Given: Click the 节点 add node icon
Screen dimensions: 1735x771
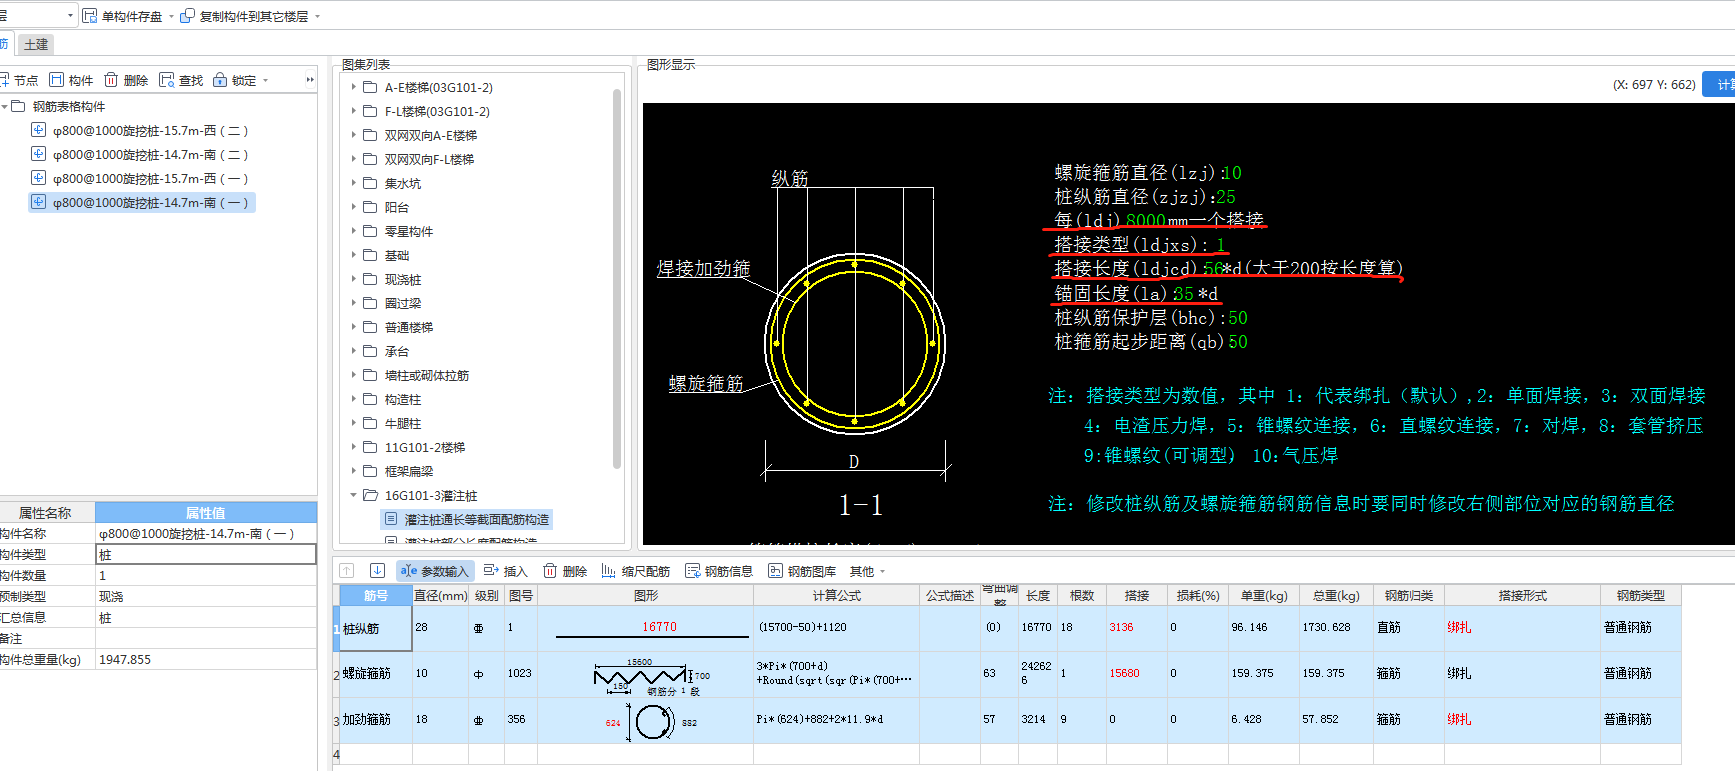Looking at the screenshot, I should (4, 80).
